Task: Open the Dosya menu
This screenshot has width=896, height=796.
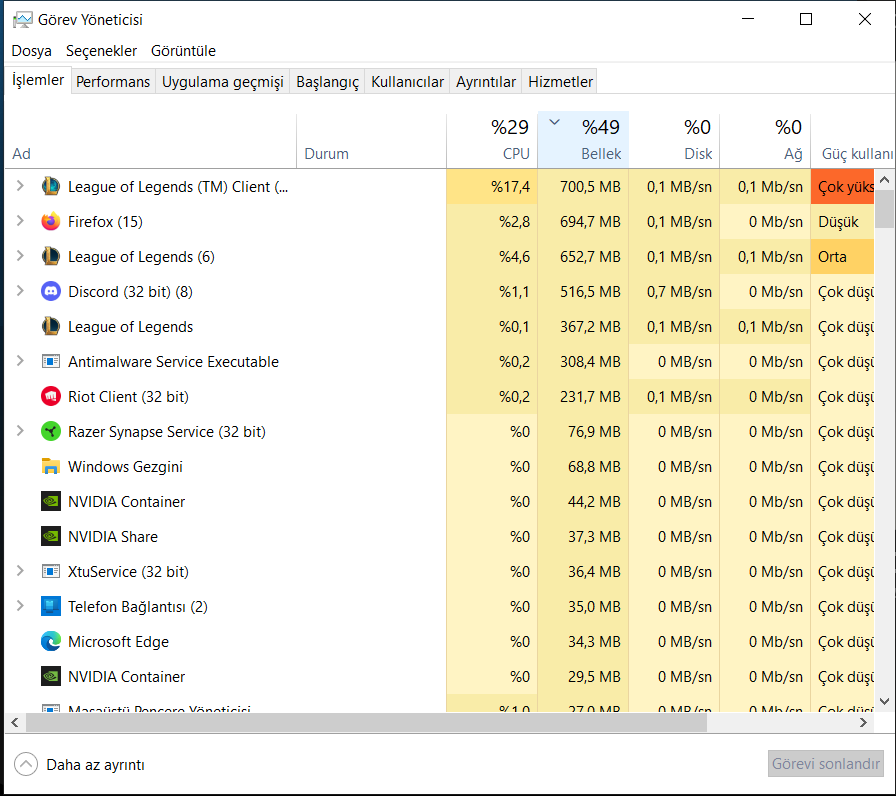Action: (x=31, y=51)
